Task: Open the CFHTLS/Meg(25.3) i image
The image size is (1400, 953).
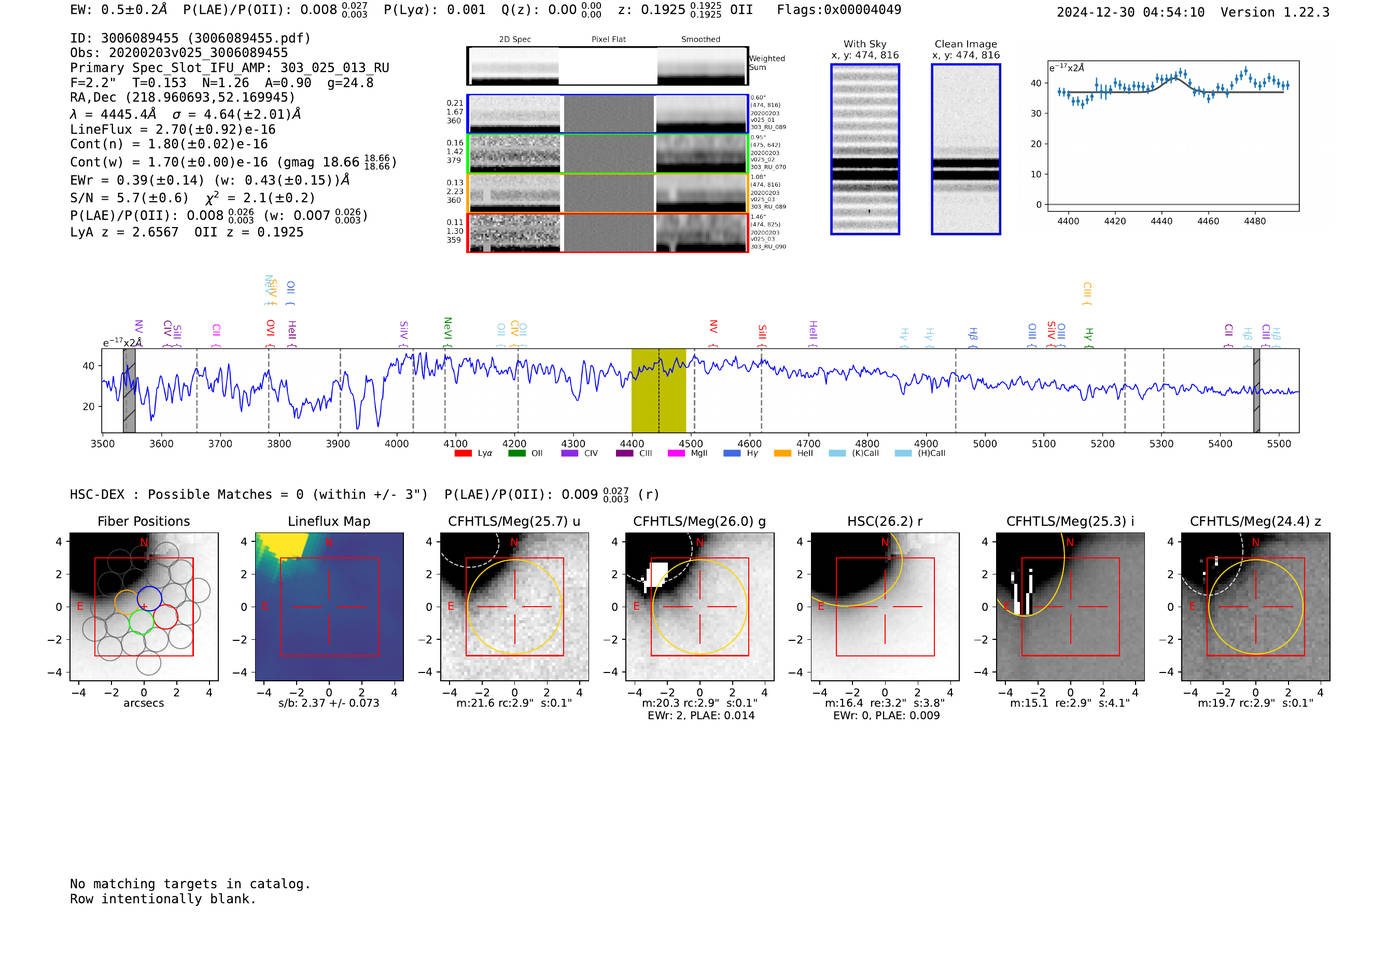Action: [x=1070, y=607]
